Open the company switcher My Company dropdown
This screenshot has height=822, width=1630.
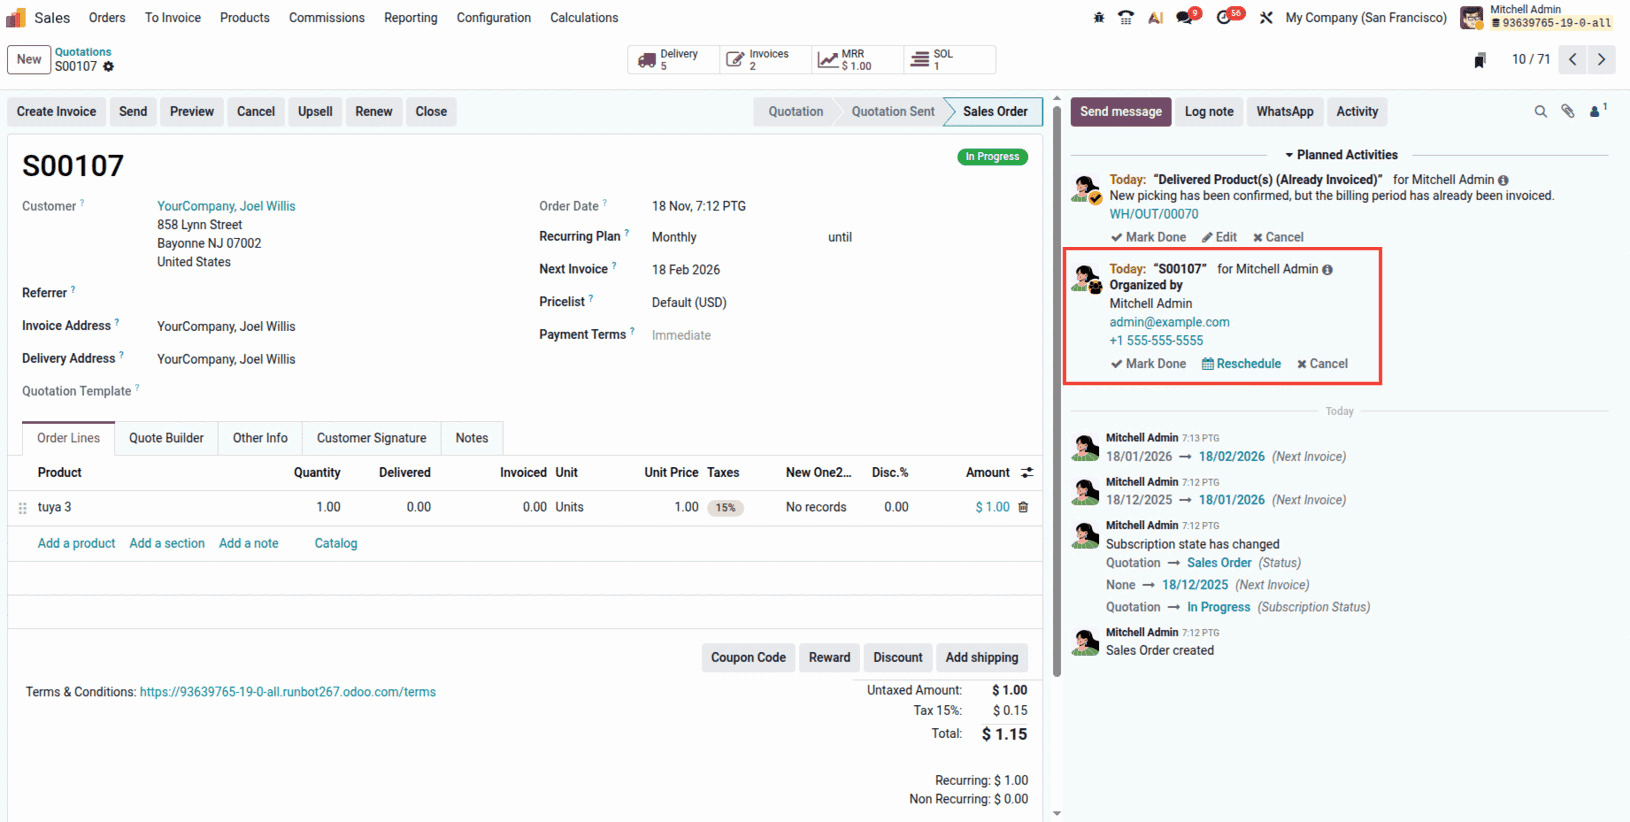click(x=1365, y=18)
